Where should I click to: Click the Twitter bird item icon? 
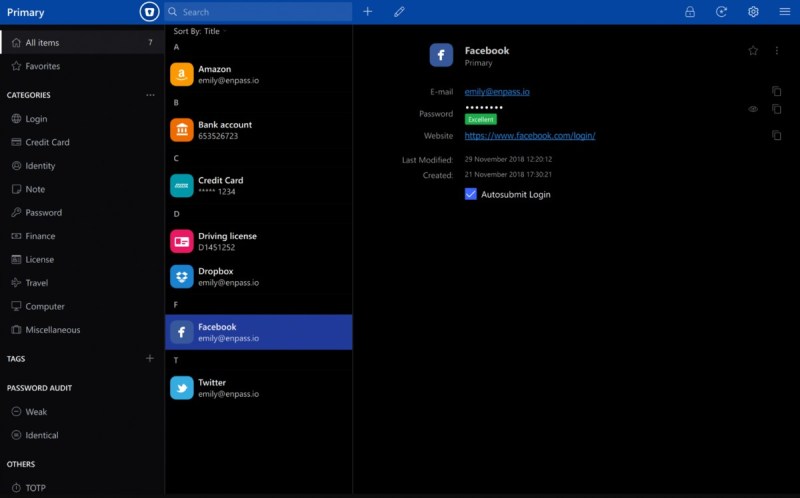pos(182,388)
